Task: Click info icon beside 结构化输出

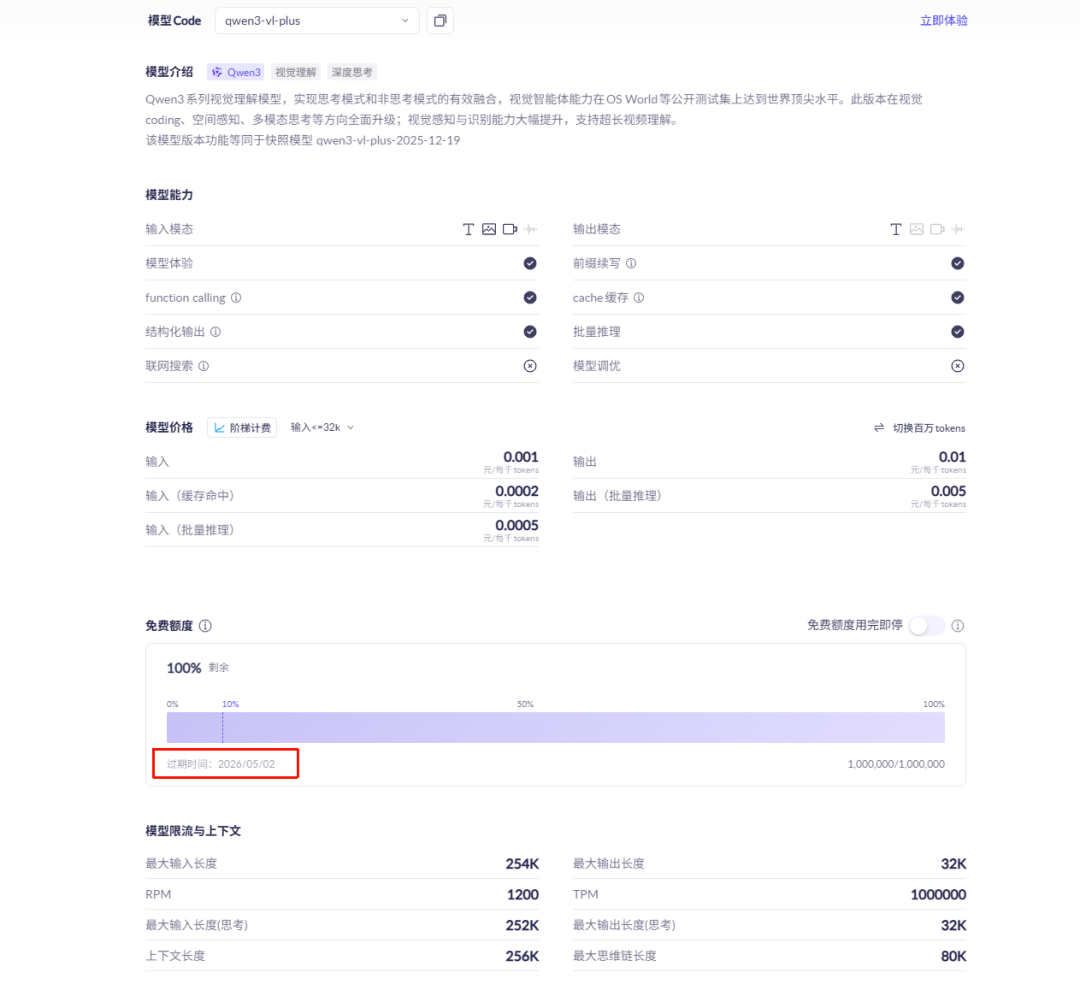Action: coord(216,332)
